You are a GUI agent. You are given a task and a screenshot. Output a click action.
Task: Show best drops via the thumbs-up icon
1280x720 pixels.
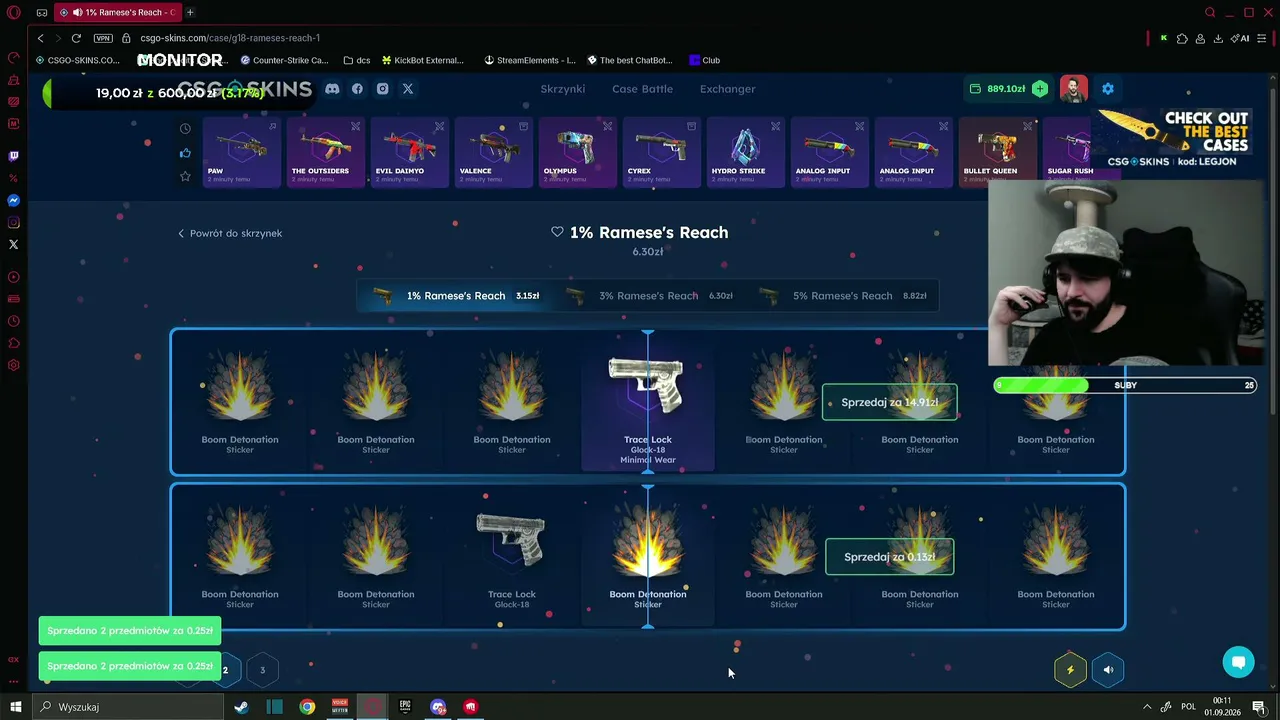(185, 152)
